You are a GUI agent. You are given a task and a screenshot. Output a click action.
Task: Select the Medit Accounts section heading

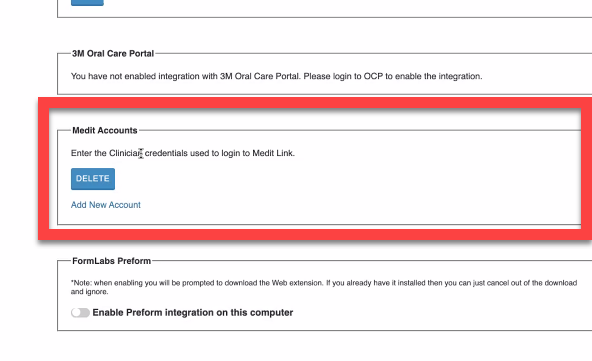click(105, 130)
